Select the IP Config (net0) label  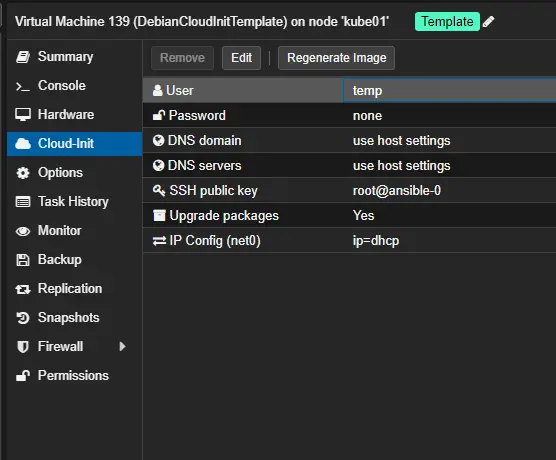point(215,241)
